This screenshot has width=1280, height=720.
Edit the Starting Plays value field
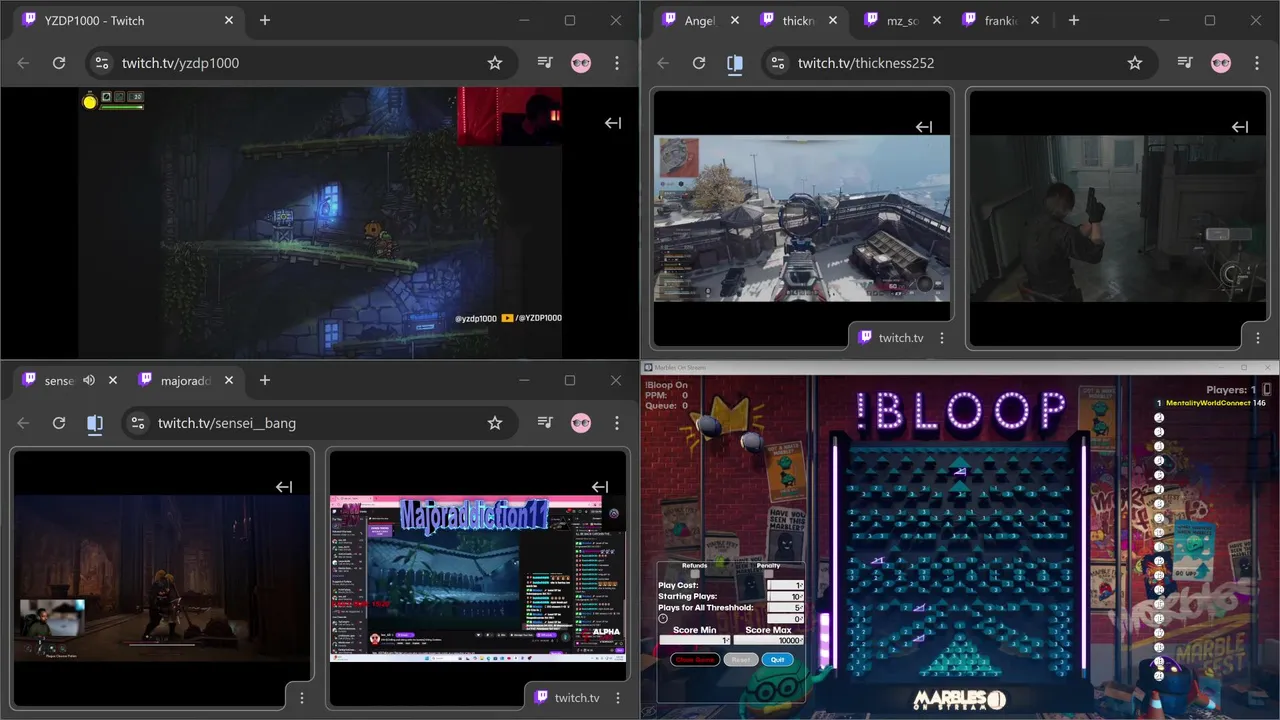785,596
